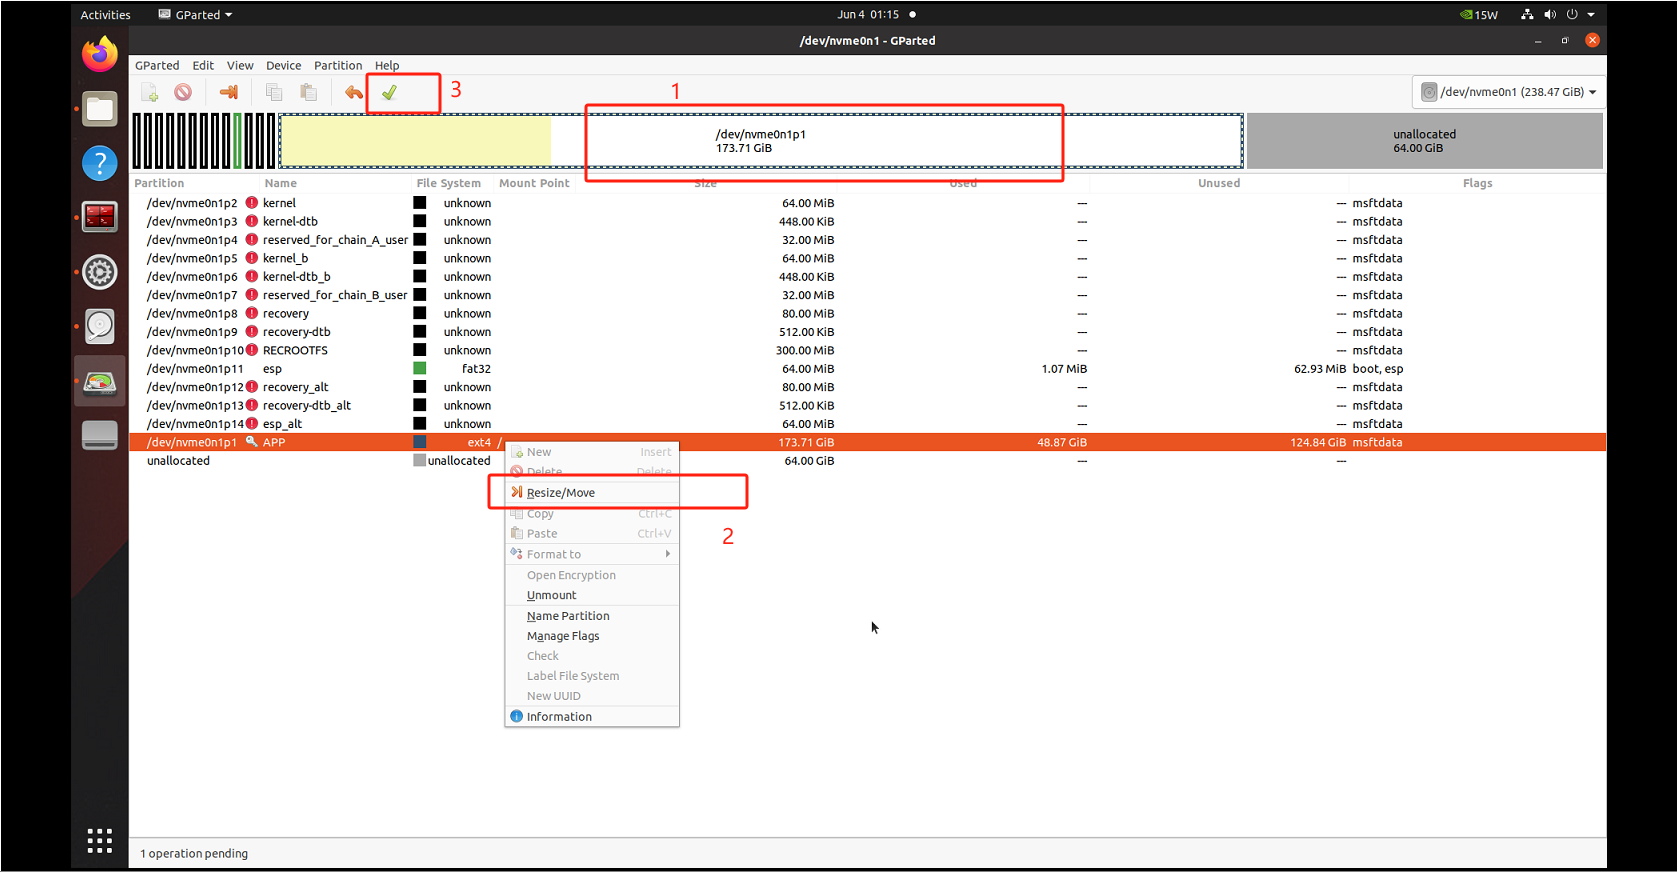Click the Name column header
Screen dimensions: 1677x872
[x=280, y=183]
